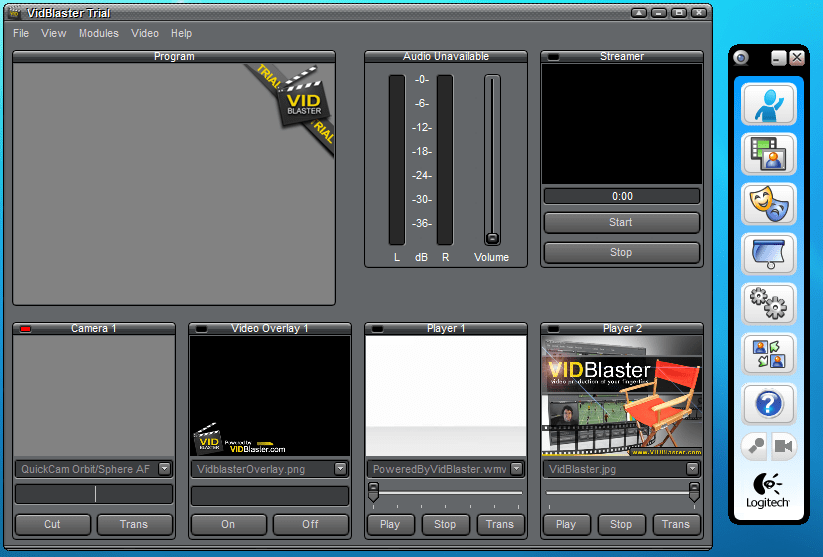
Task: Toggle the Camera 1 red indicator
Action: pyautogui.click(x=25, y=329)
